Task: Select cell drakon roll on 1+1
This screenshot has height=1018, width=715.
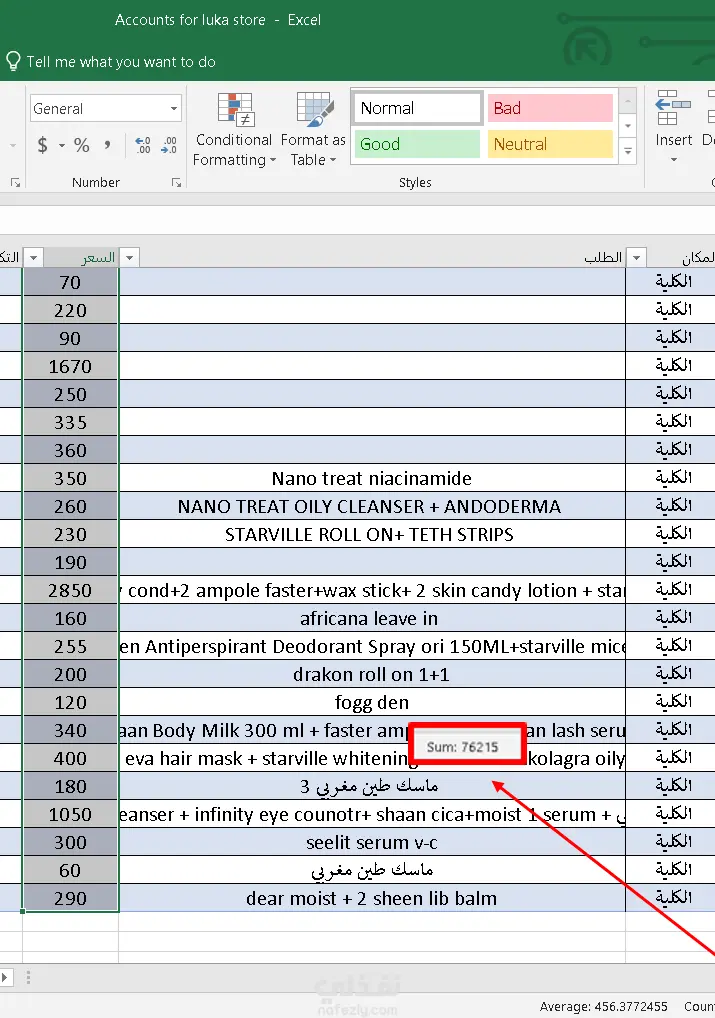Action: click(x=372, y=675)
